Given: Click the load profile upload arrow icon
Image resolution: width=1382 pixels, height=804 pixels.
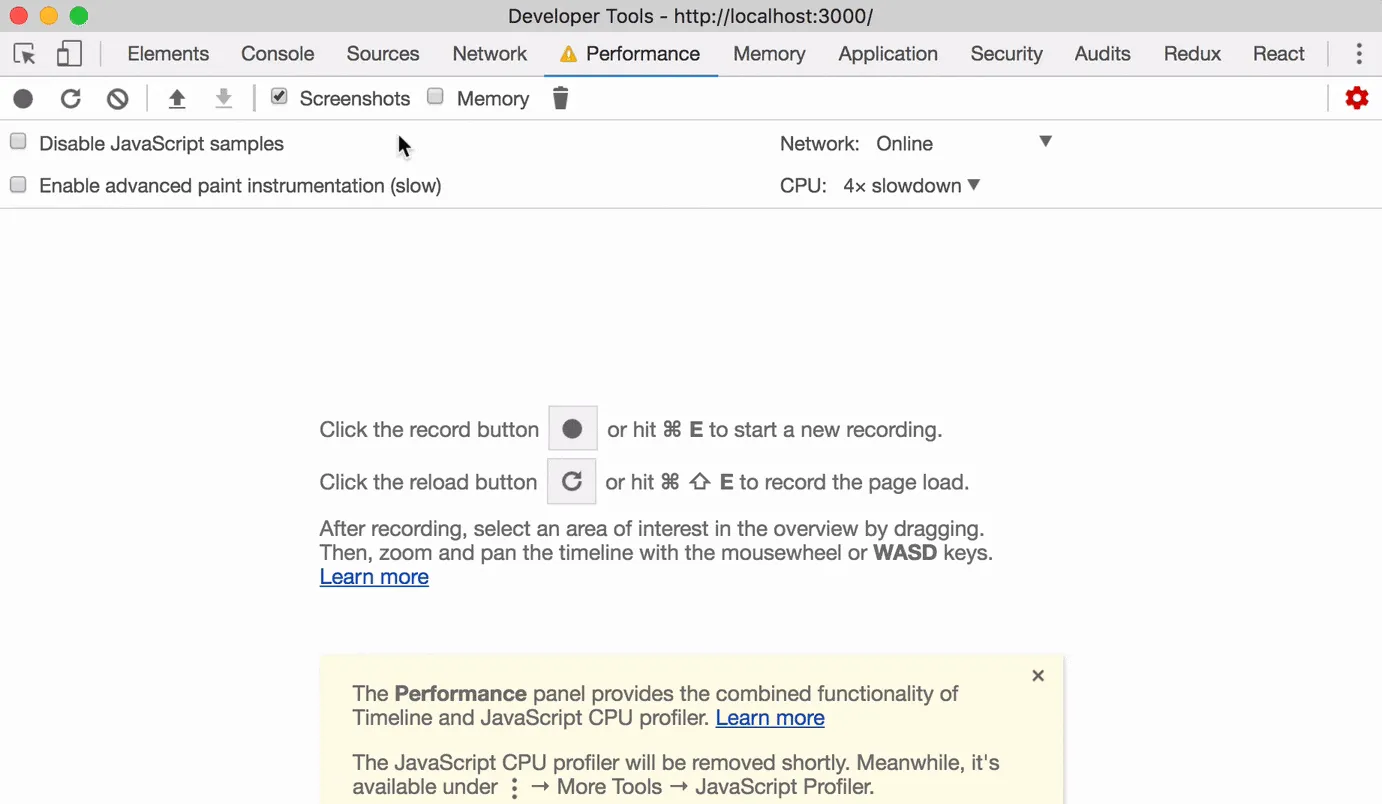Looking at the screenshot, I should (177, 98).
